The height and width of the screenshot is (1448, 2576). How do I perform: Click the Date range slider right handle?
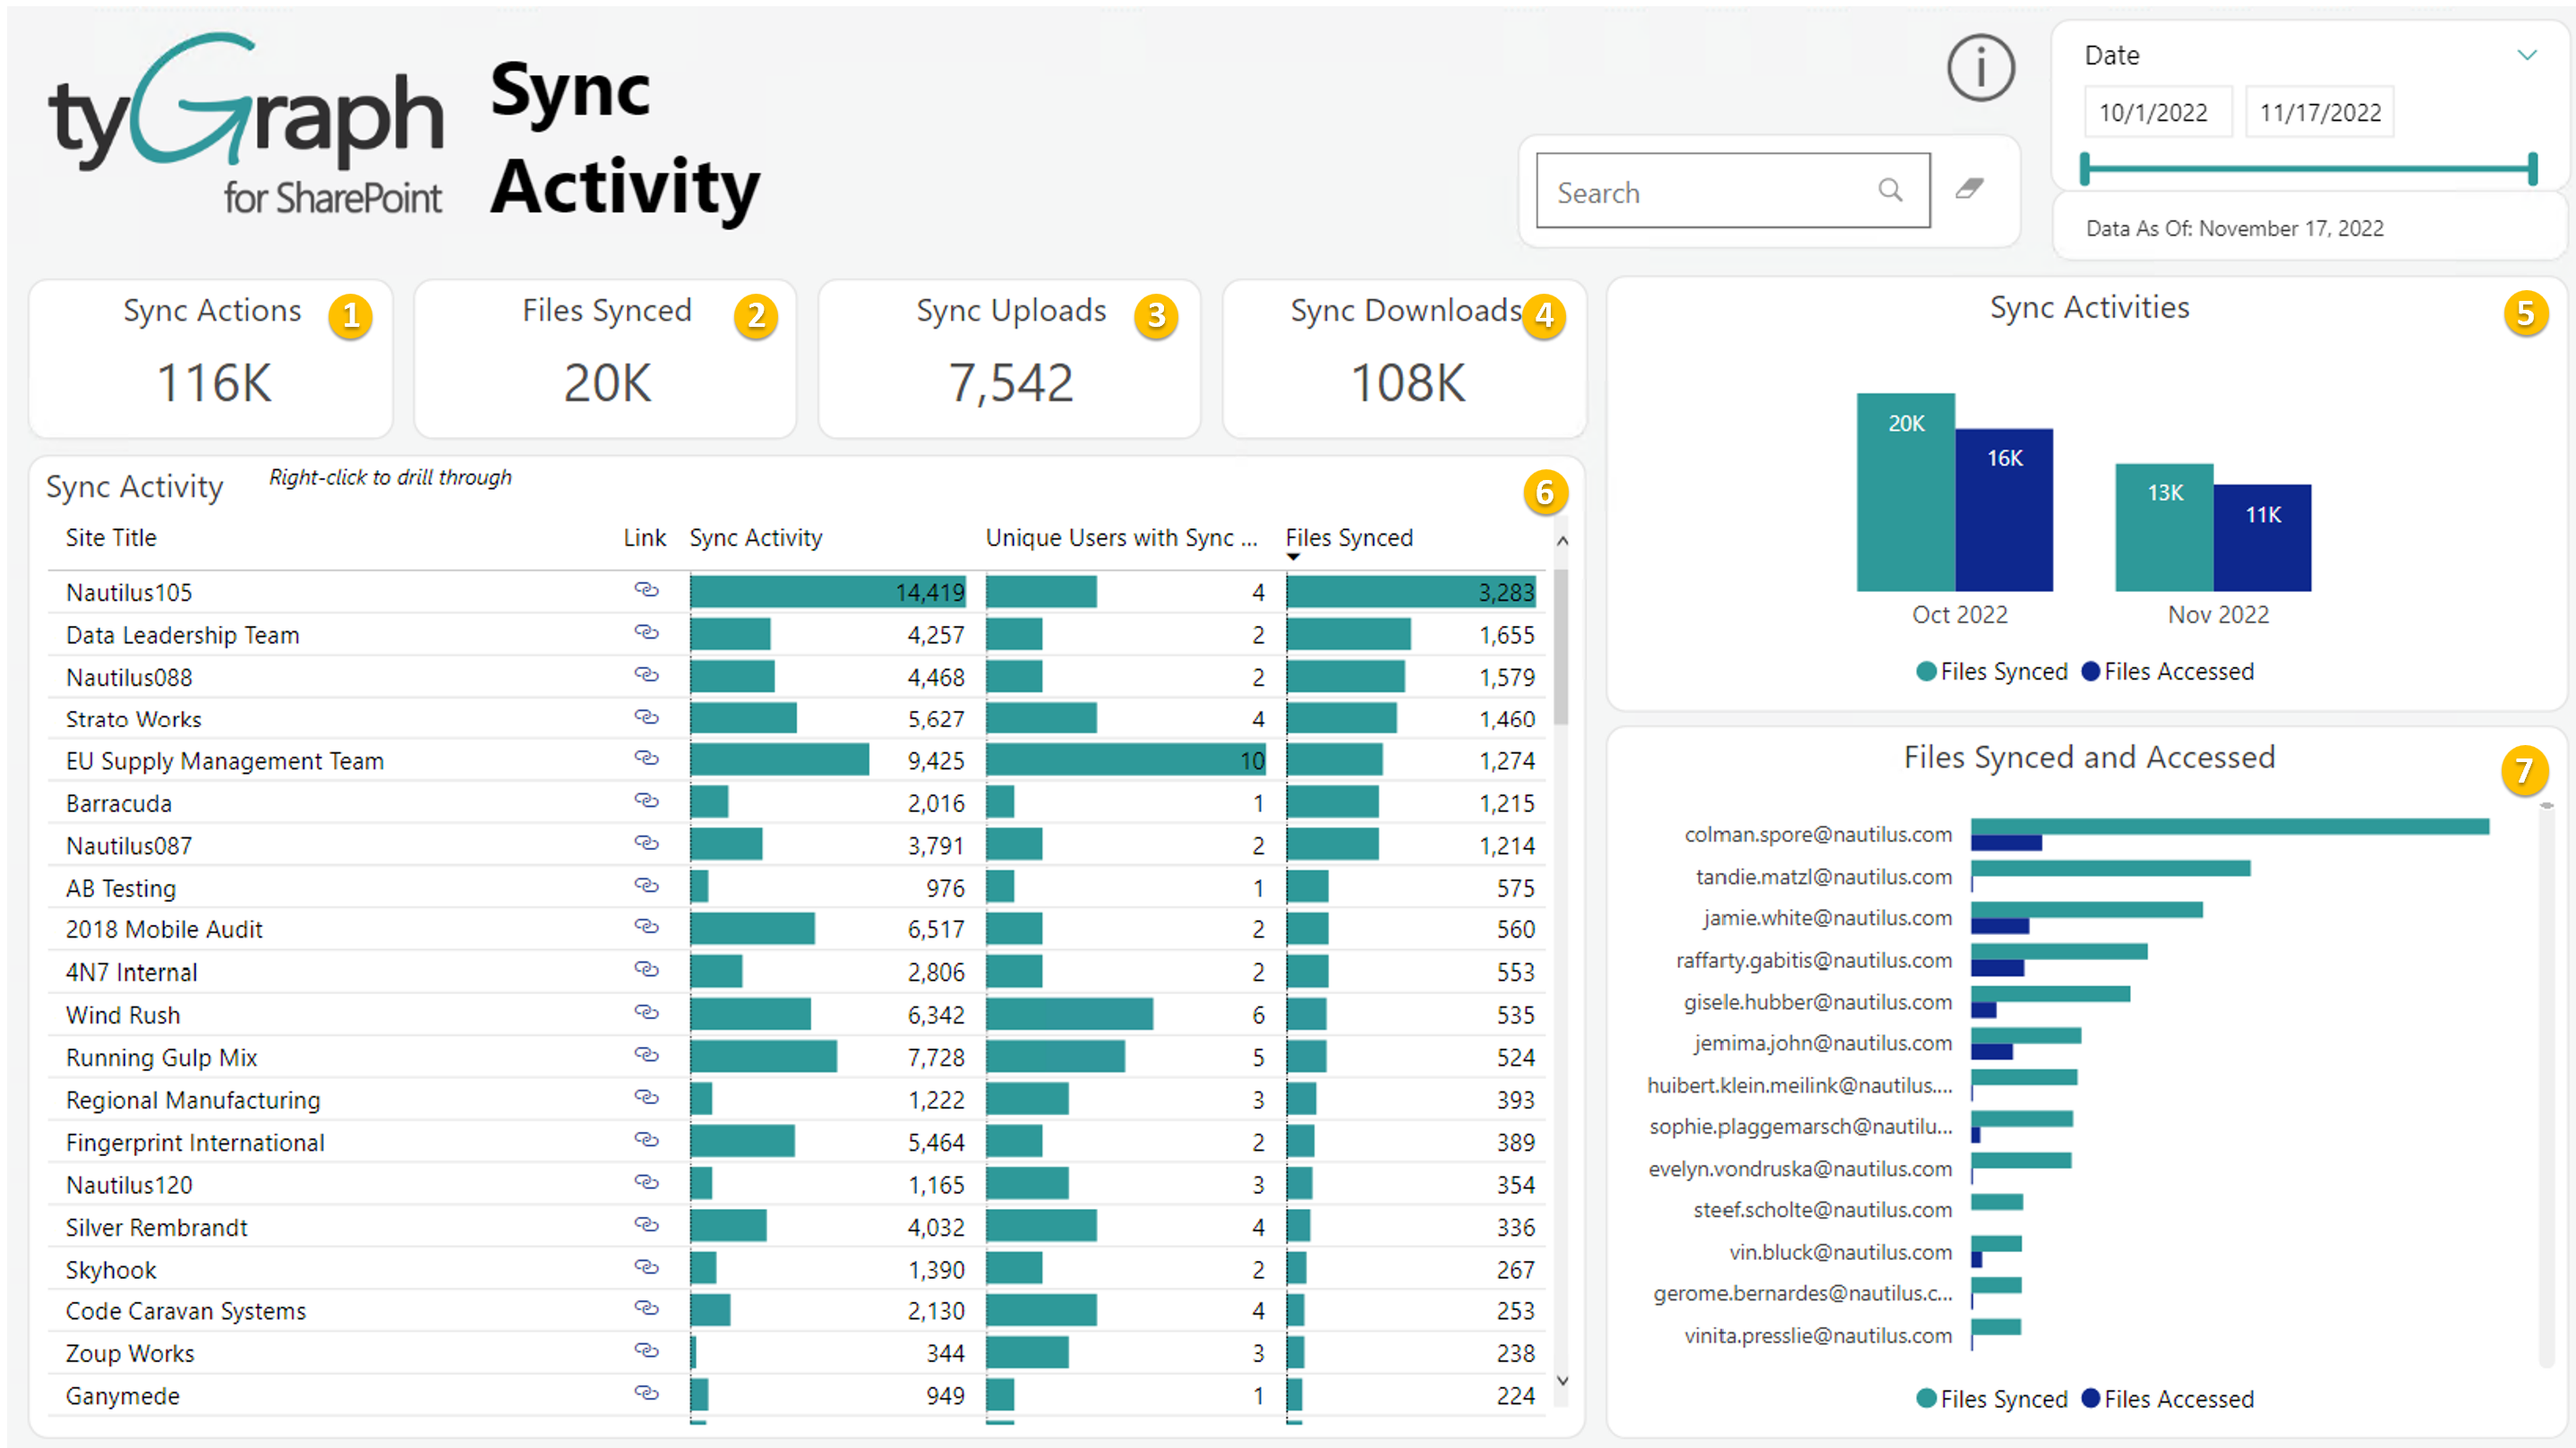coord(2532,169)
